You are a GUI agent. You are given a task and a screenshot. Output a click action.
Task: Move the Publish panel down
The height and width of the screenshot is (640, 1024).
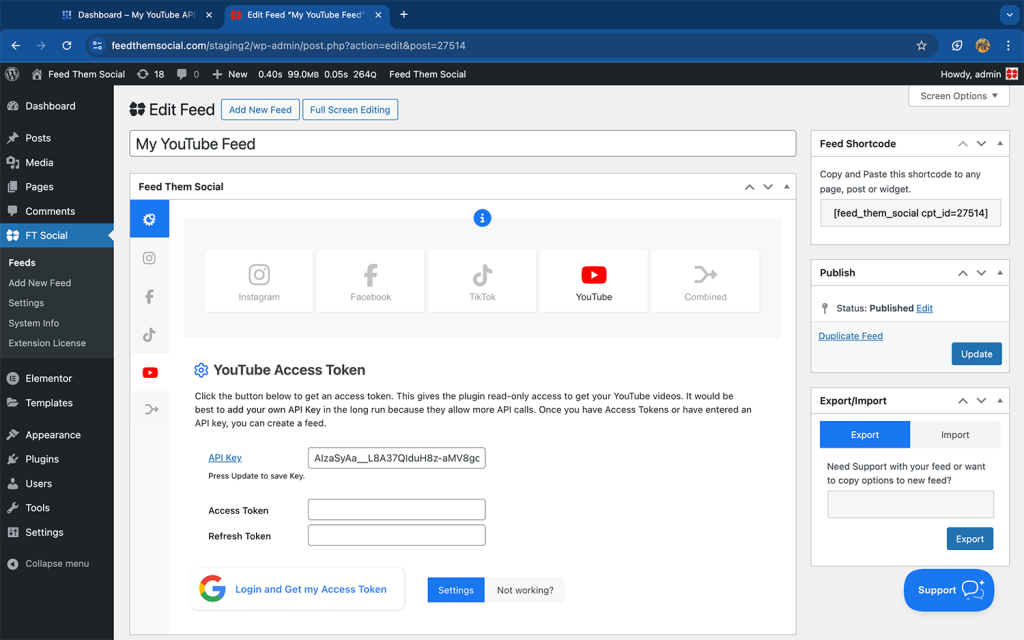(981, 273)
